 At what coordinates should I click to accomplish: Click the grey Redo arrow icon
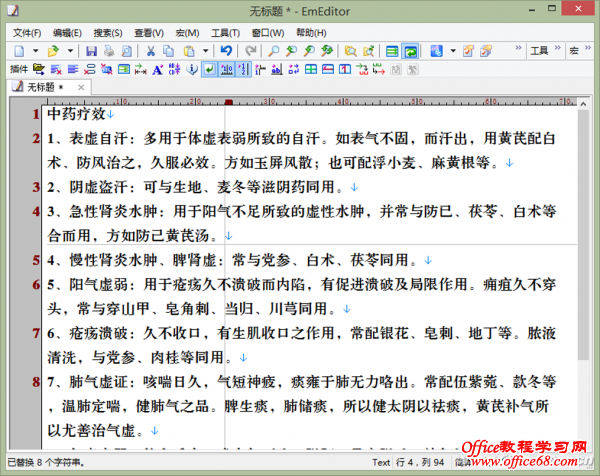250,51
